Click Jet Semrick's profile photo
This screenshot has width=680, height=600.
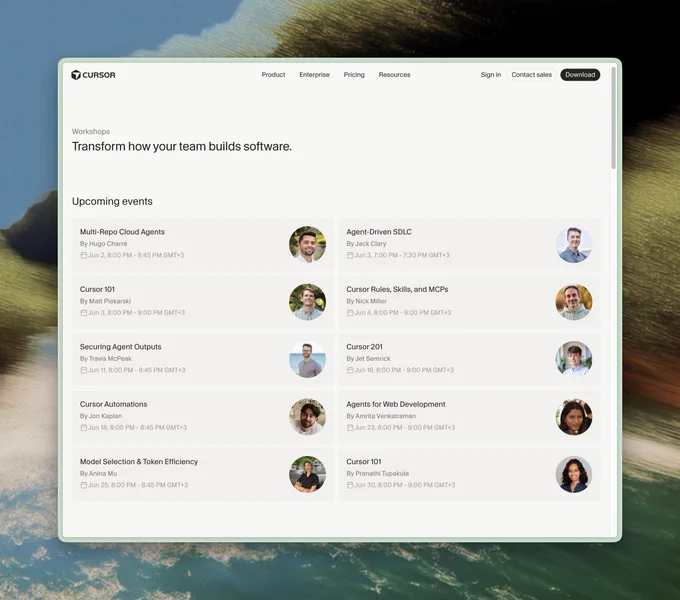pos(574,359)
